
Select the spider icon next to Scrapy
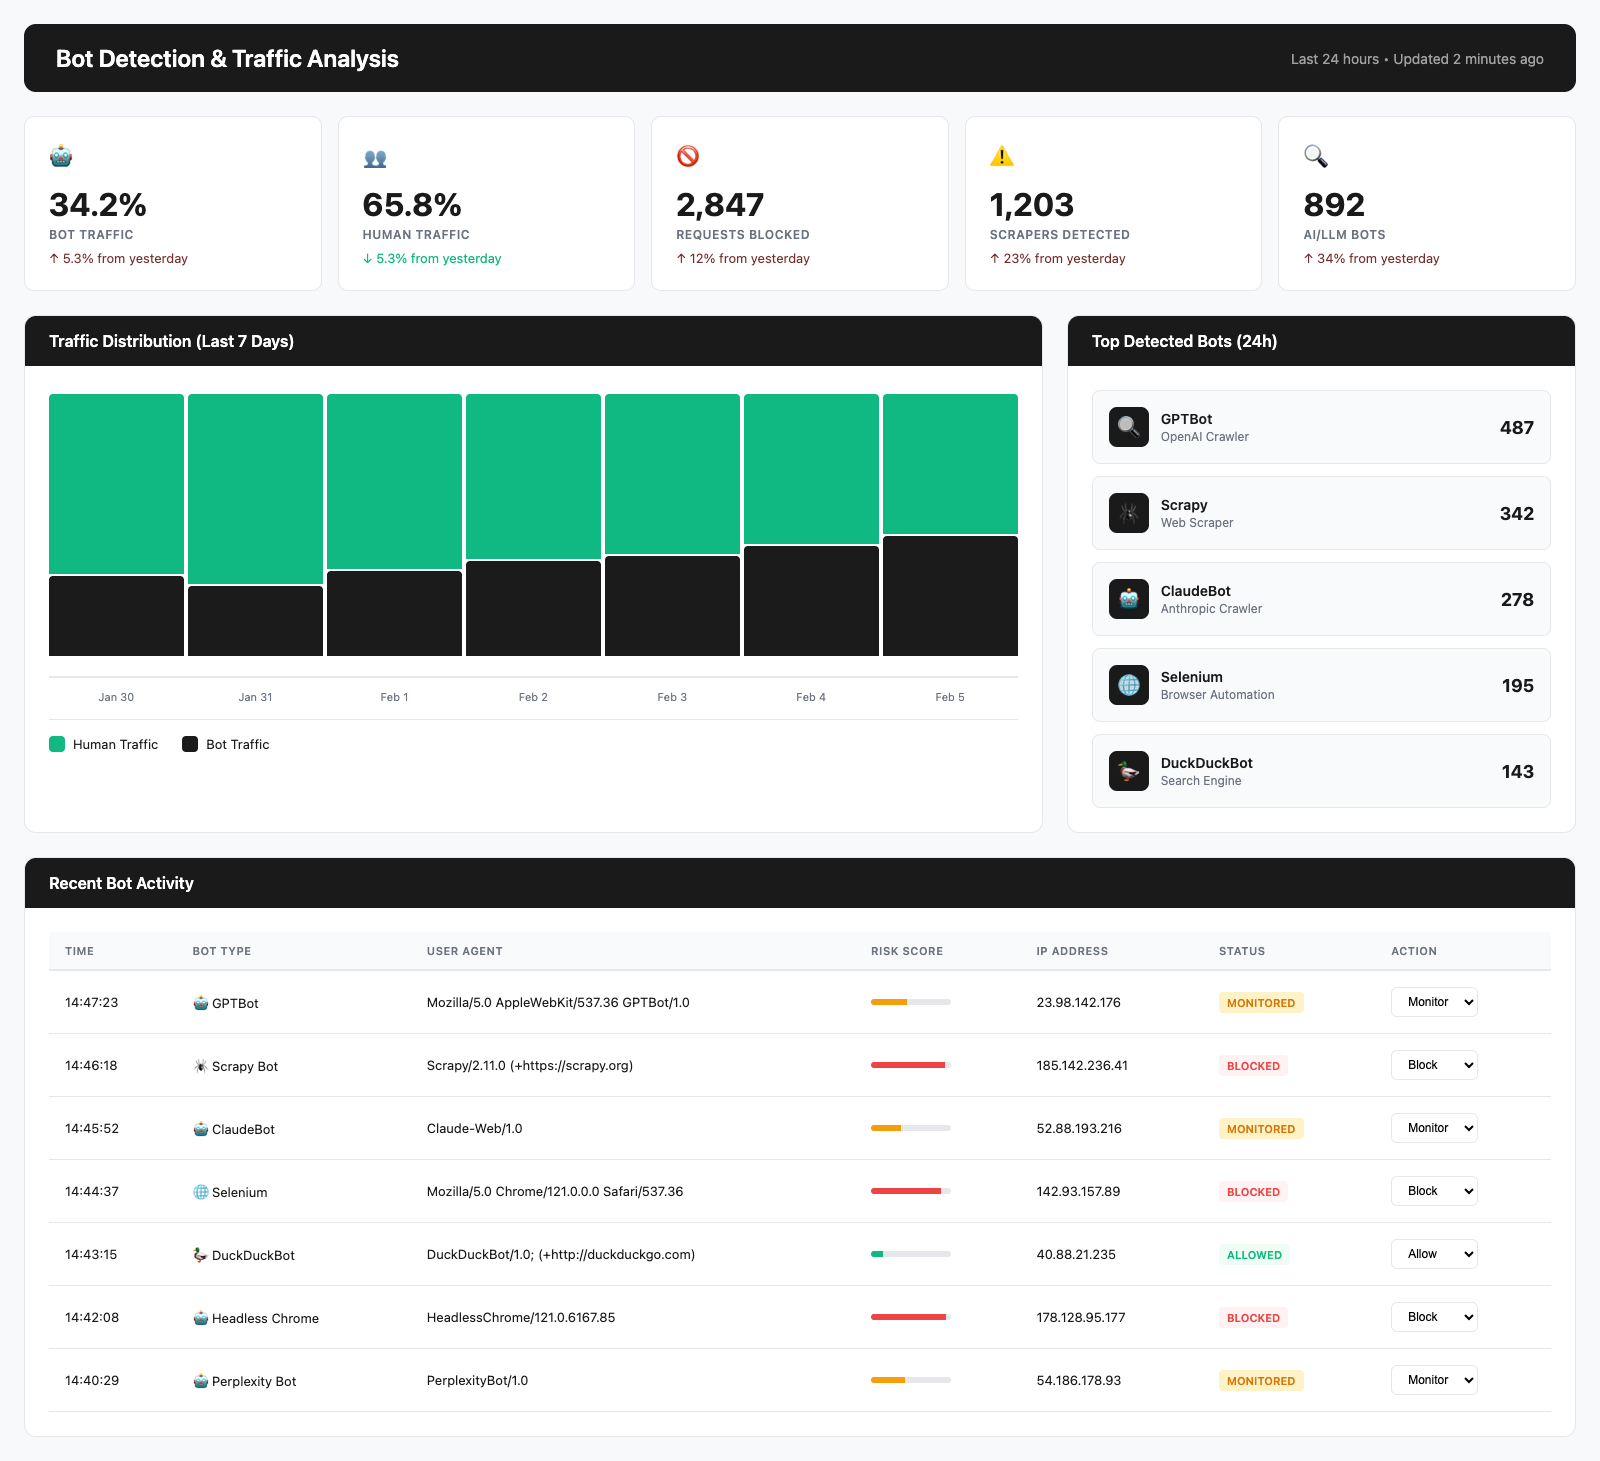tap(1128, 513)
